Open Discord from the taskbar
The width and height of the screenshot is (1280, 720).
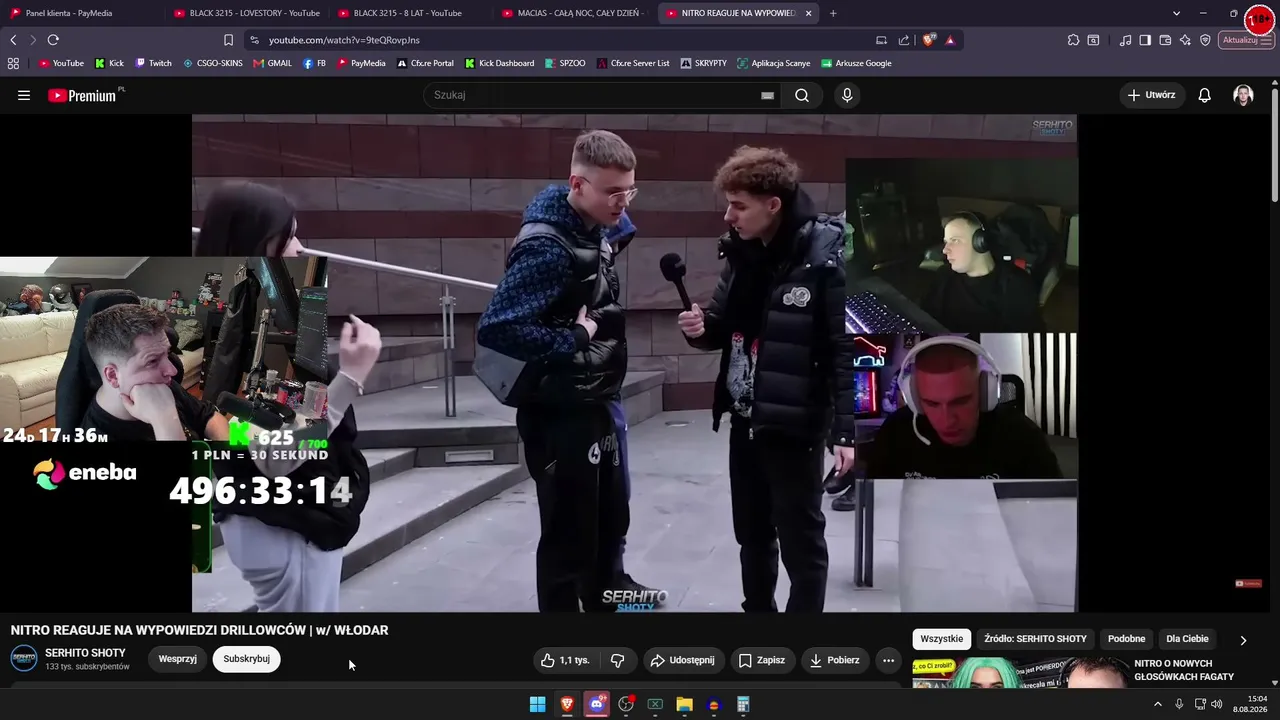[x=597, y=705]
